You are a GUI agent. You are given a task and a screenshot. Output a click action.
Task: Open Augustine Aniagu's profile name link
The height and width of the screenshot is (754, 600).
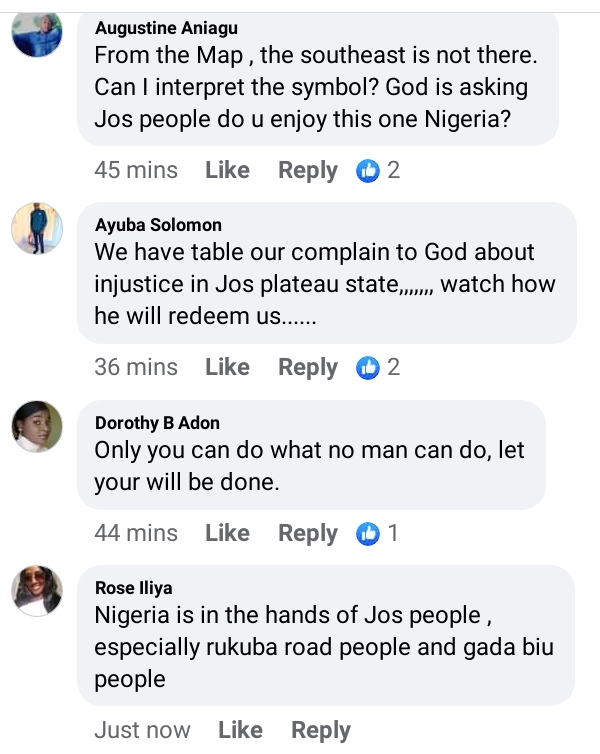tap(166, 28)
